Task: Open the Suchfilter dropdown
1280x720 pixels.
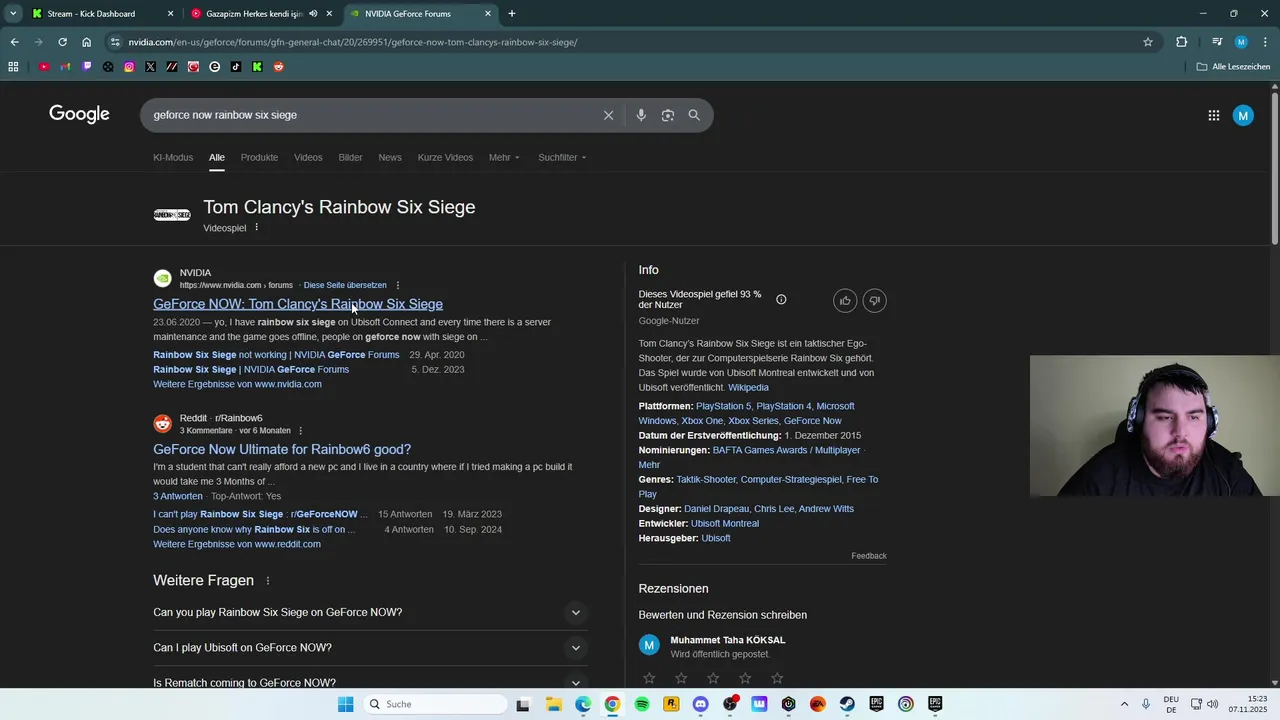Action: click(562, 158)
